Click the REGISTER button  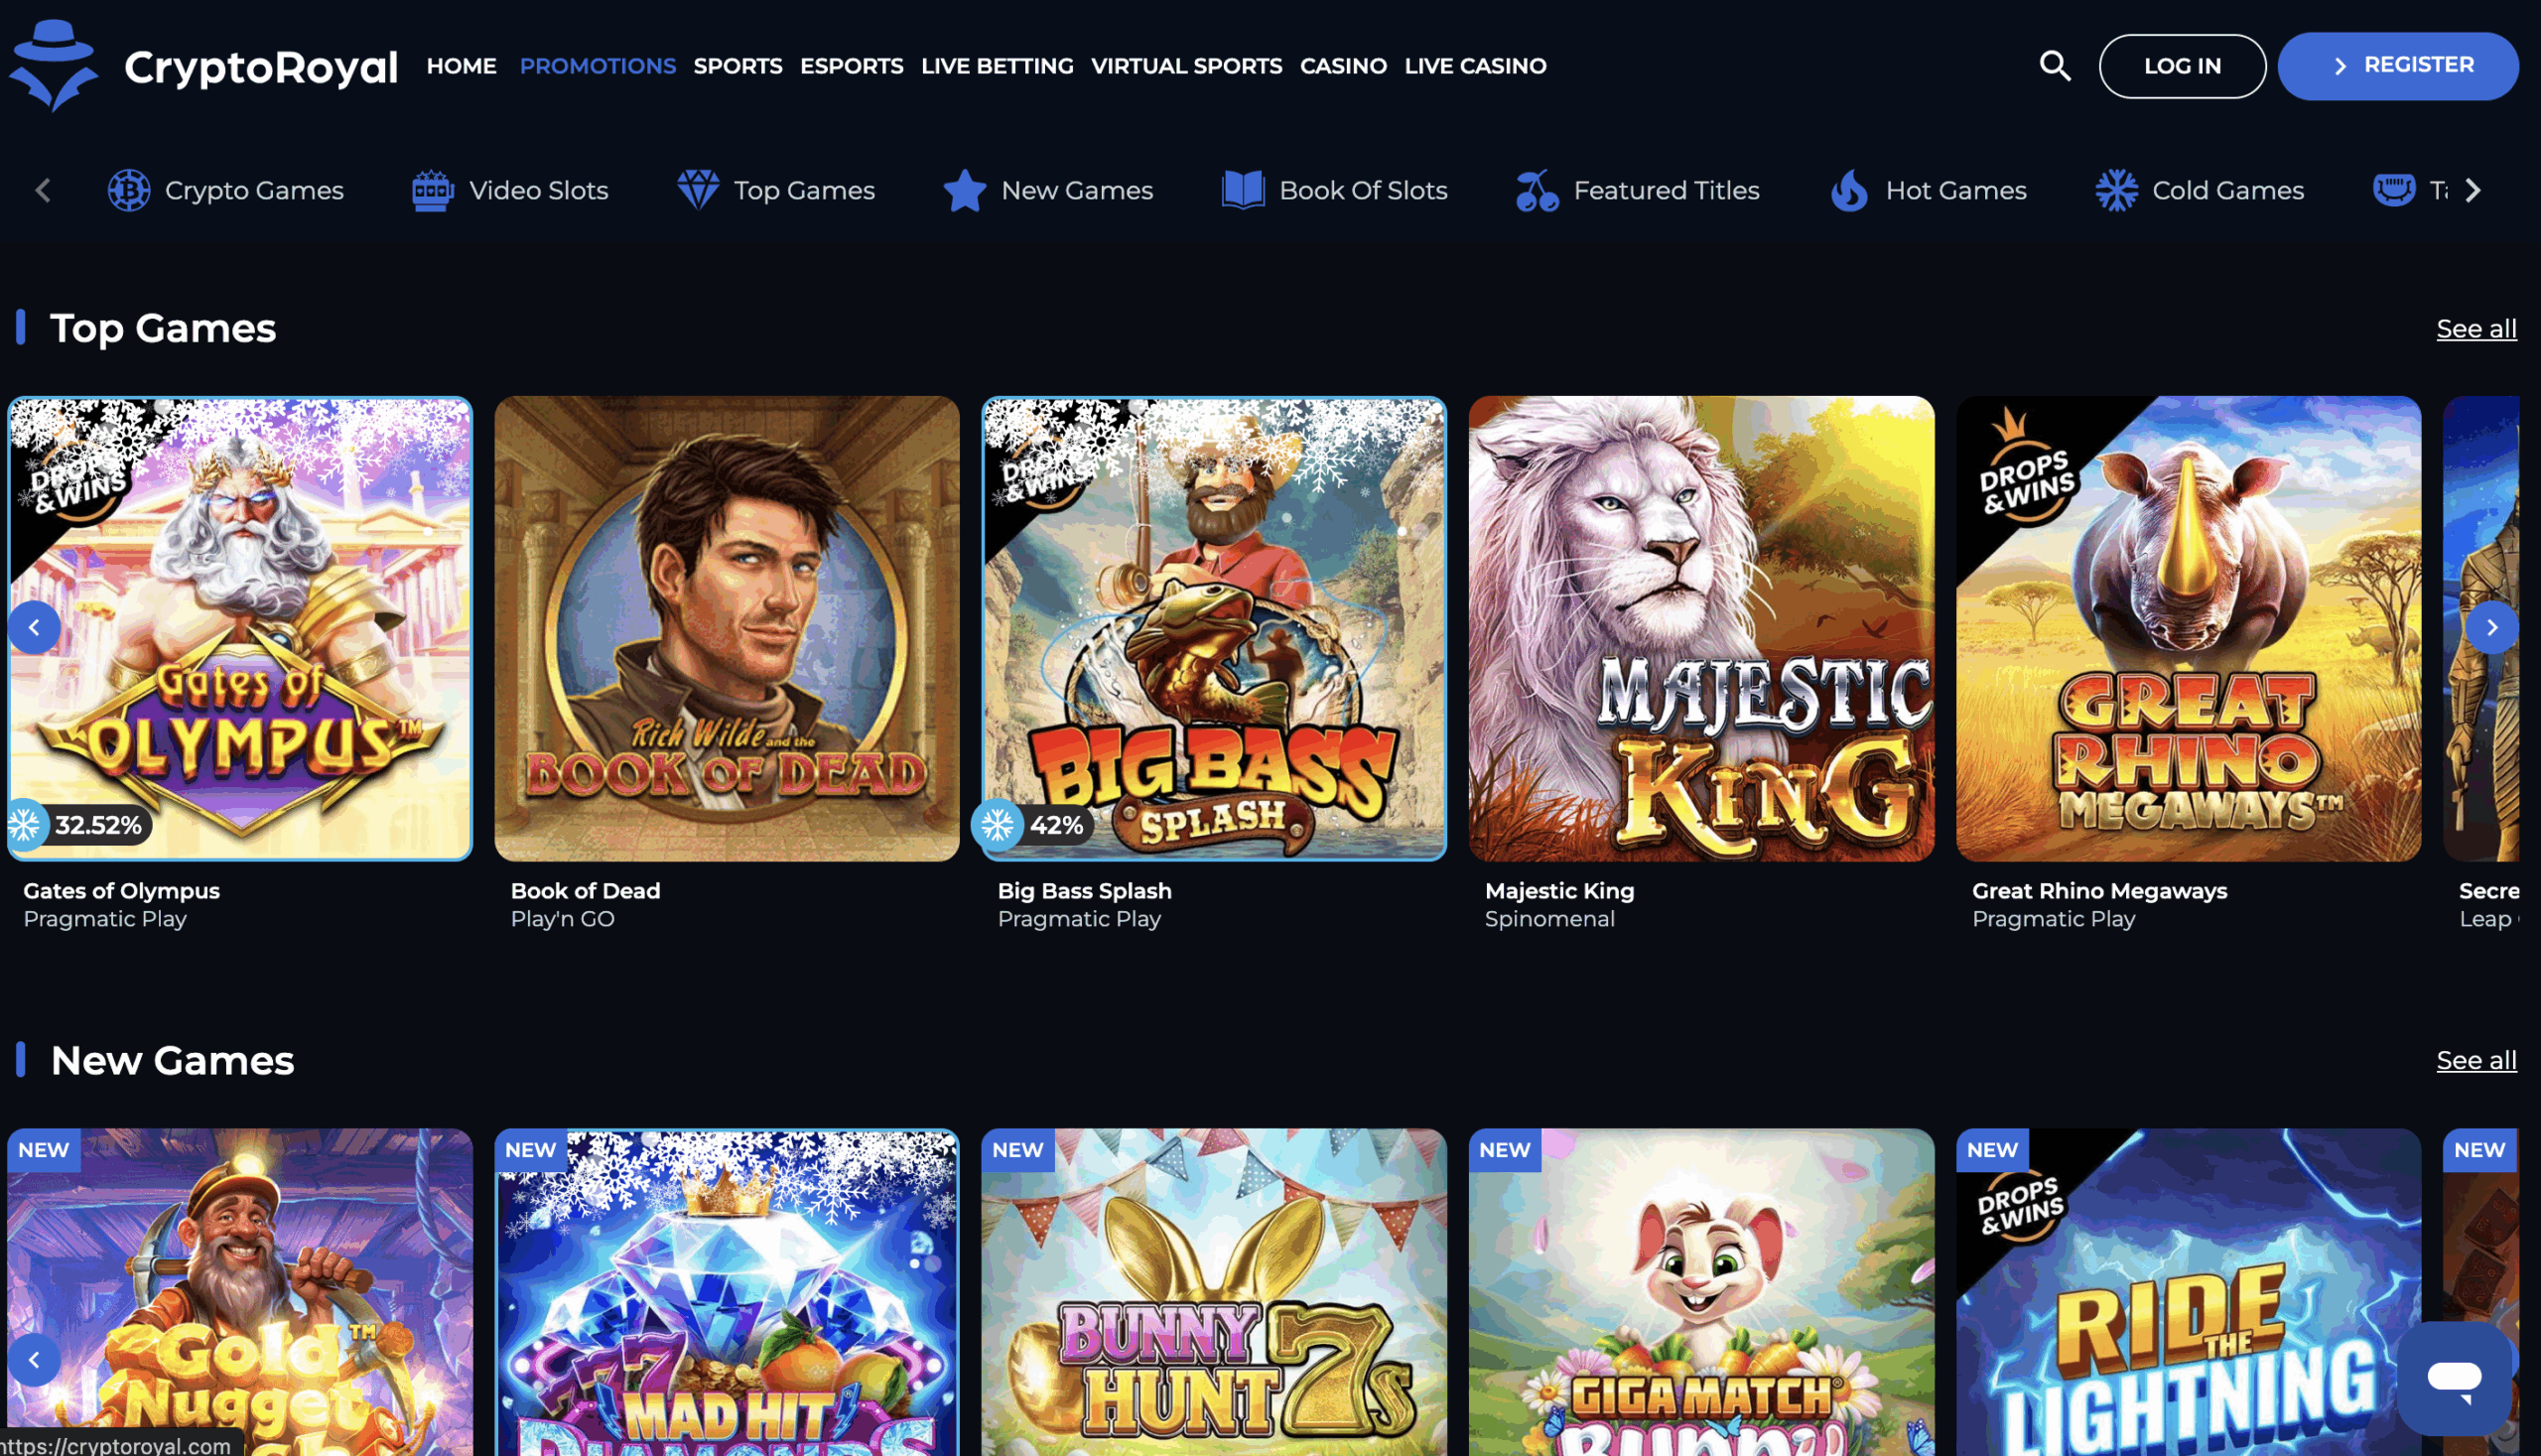pyautogui.click(x=2397, y=66)
